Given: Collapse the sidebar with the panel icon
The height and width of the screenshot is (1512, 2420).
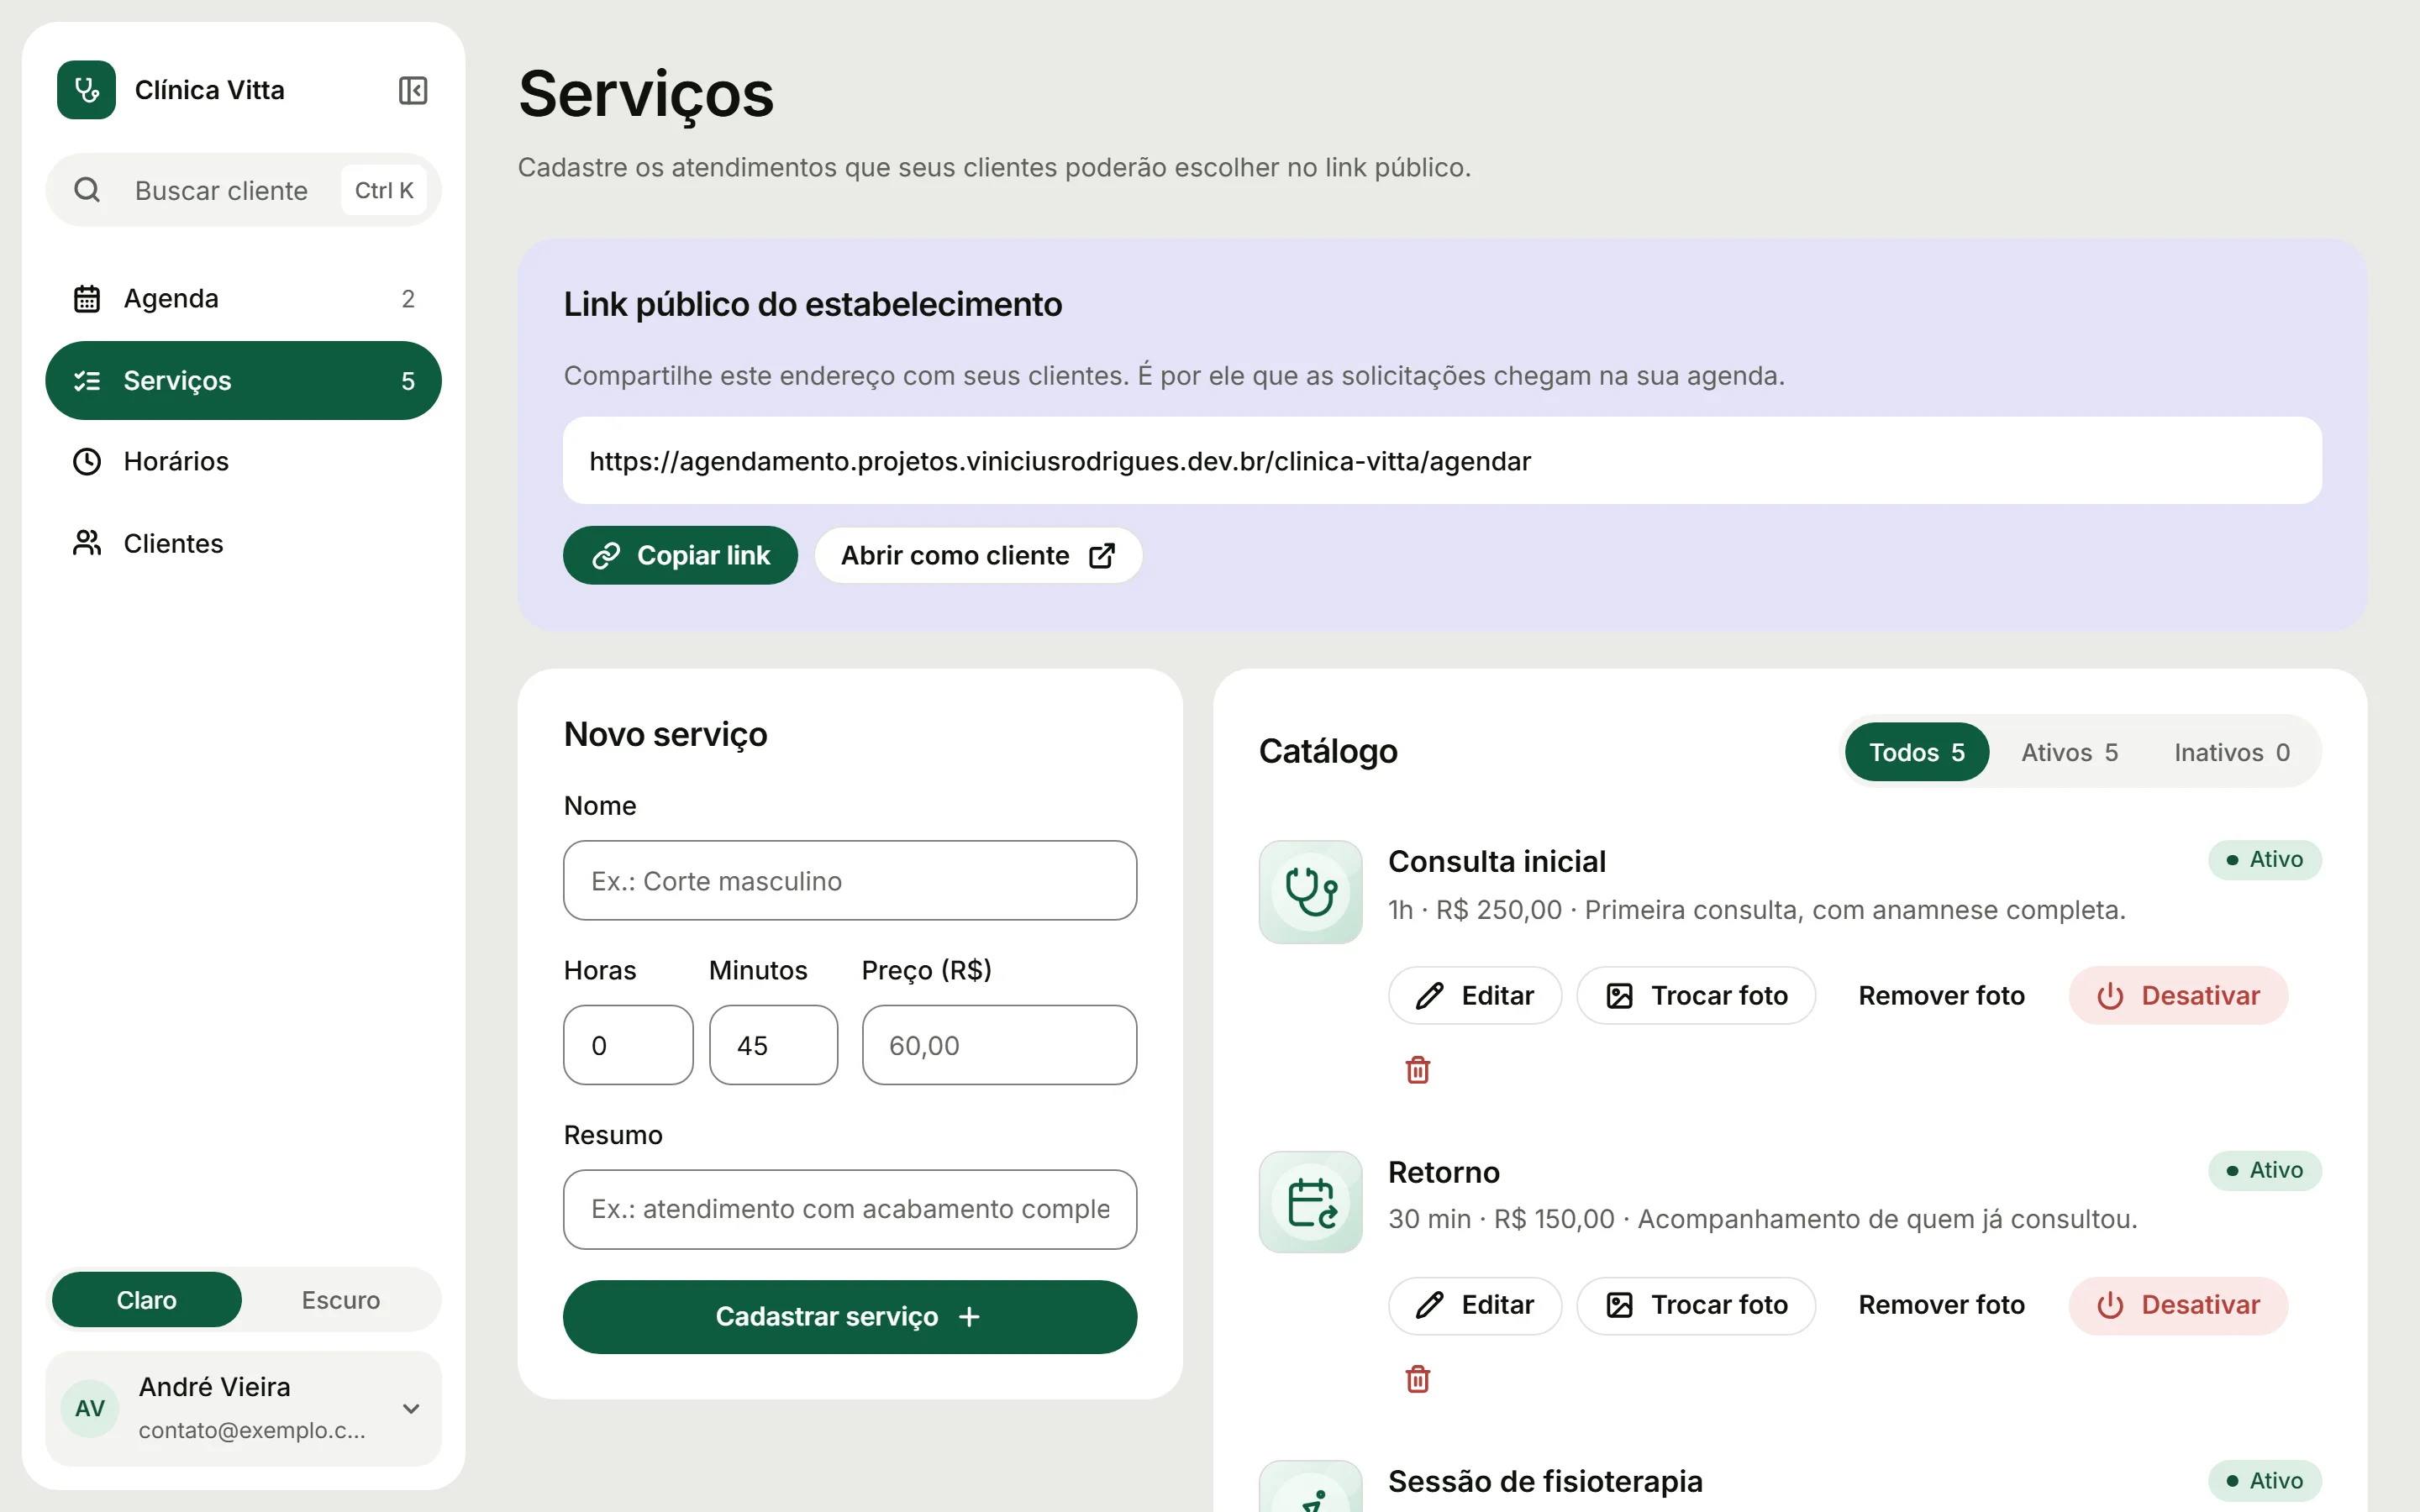Looking at the screenshot, I should (413, 90).
